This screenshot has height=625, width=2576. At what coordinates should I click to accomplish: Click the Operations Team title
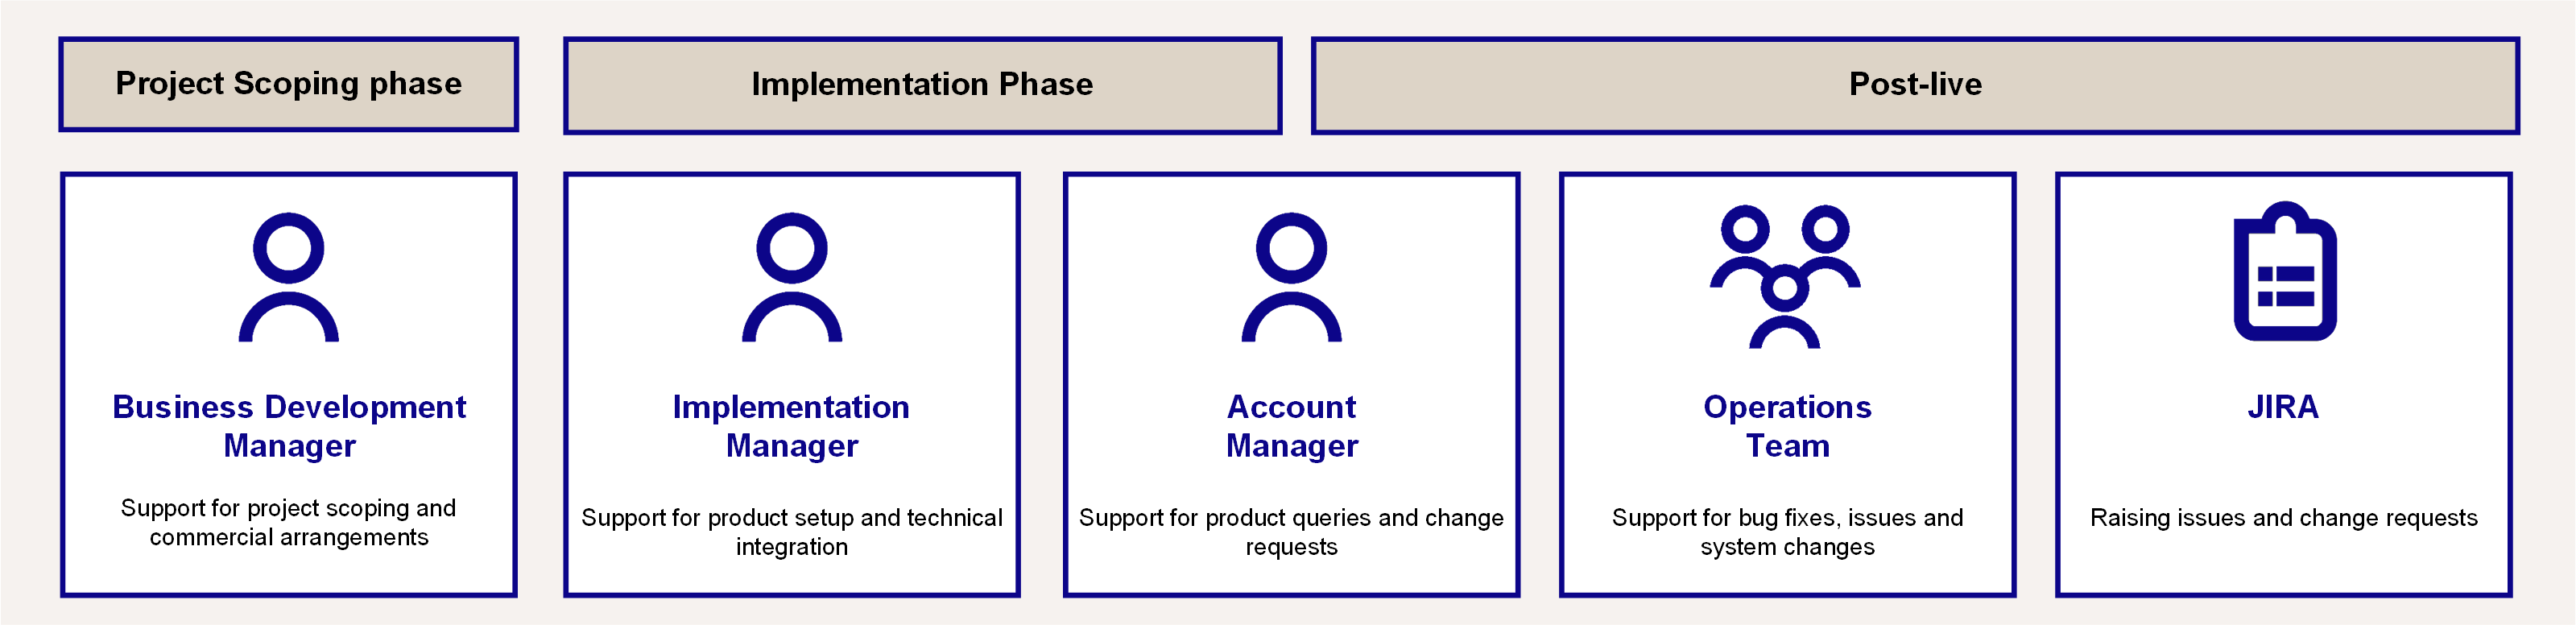coord(1787,426)
